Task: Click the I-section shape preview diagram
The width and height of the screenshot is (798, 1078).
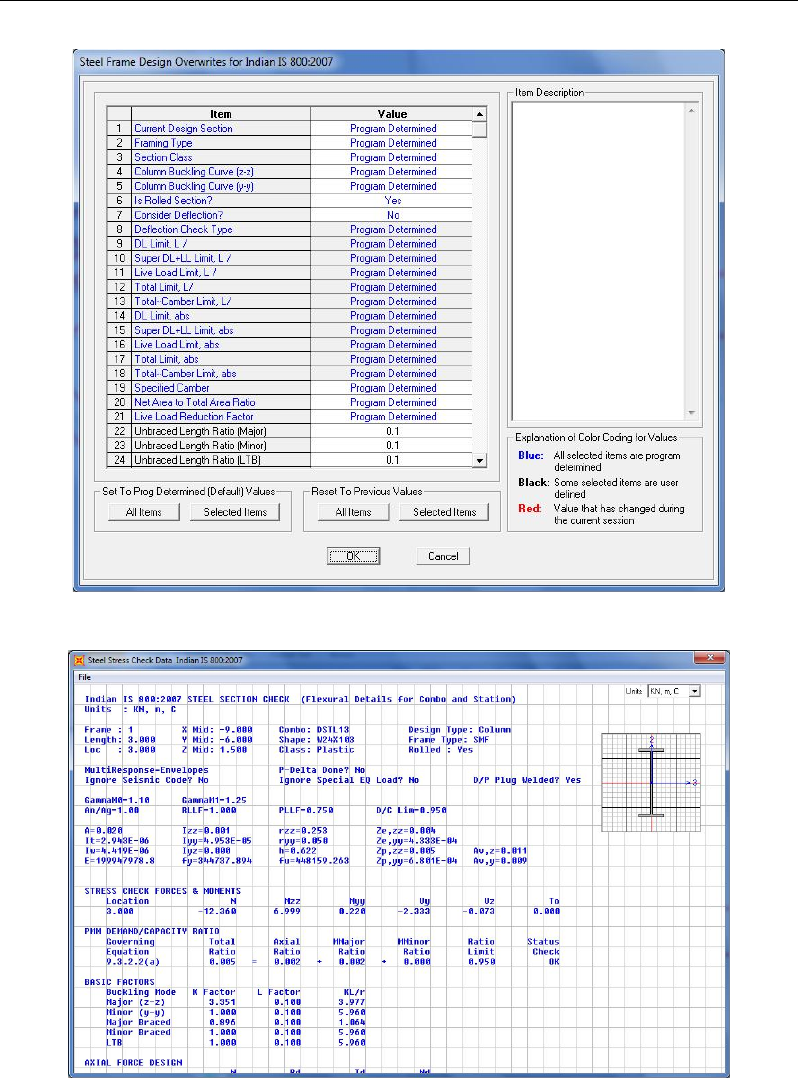Action: (x=651, y=782)
